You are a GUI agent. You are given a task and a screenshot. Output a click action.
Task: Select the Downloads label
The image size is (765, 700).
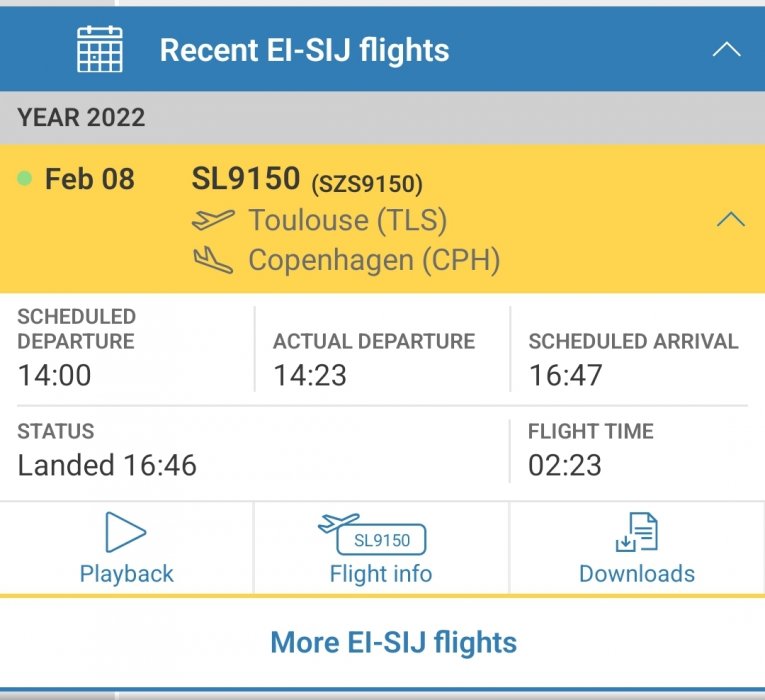coord(637,574)
